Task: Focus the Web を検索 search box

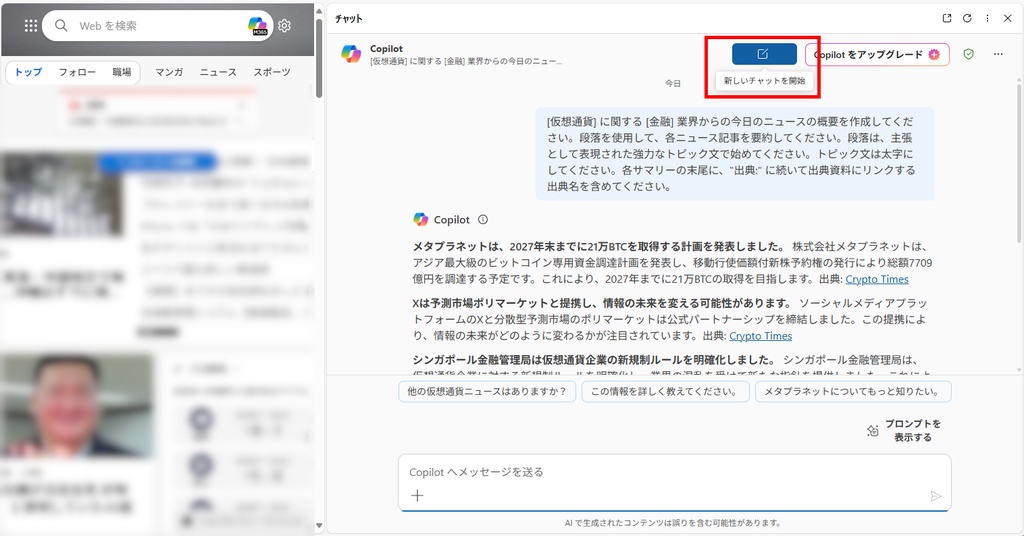Action: click(x=157, y=25)
